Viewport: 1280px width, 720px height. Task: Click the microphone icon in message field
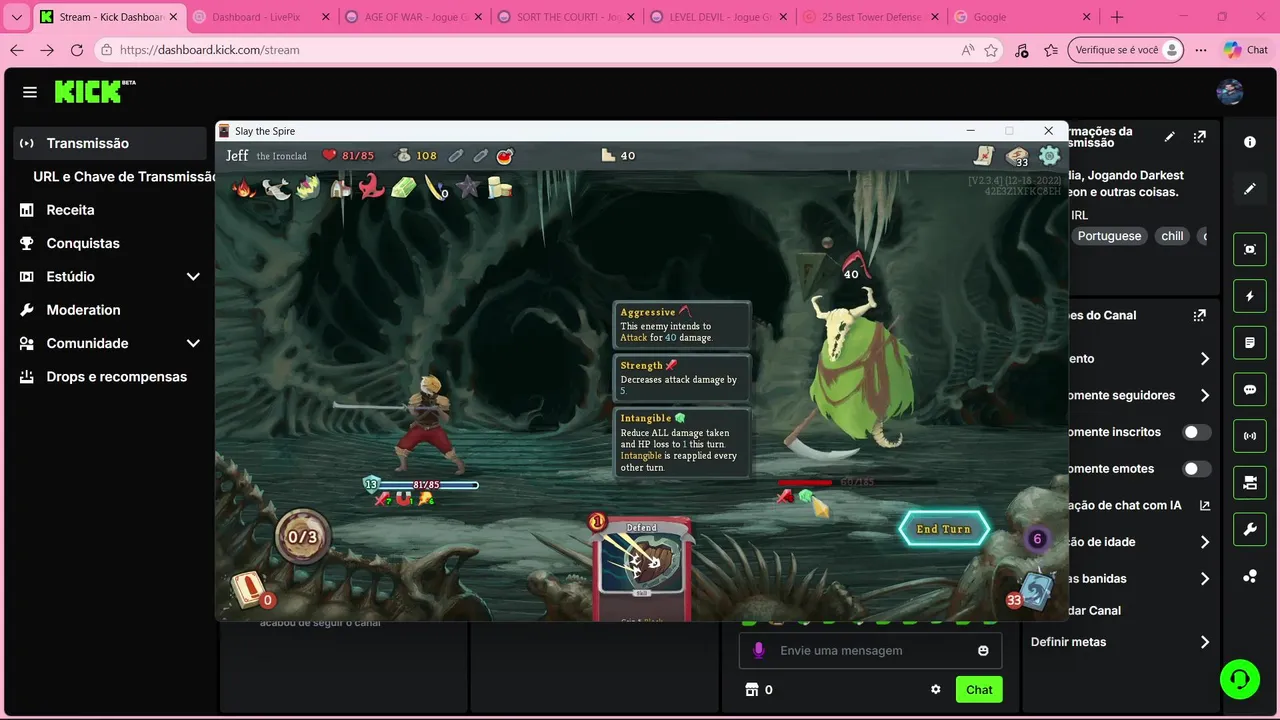[x=758, y=650]
